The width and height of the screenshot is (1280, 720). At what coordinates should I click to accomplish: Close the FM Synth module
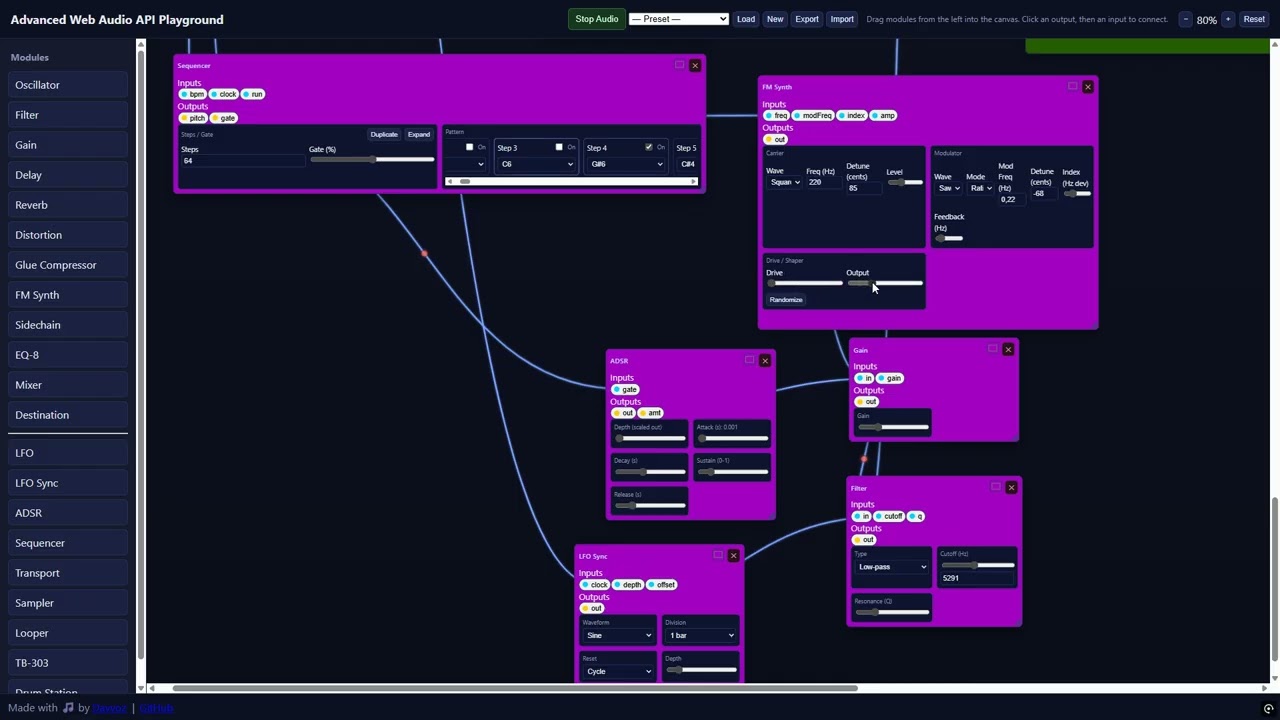coord(1088,87)
